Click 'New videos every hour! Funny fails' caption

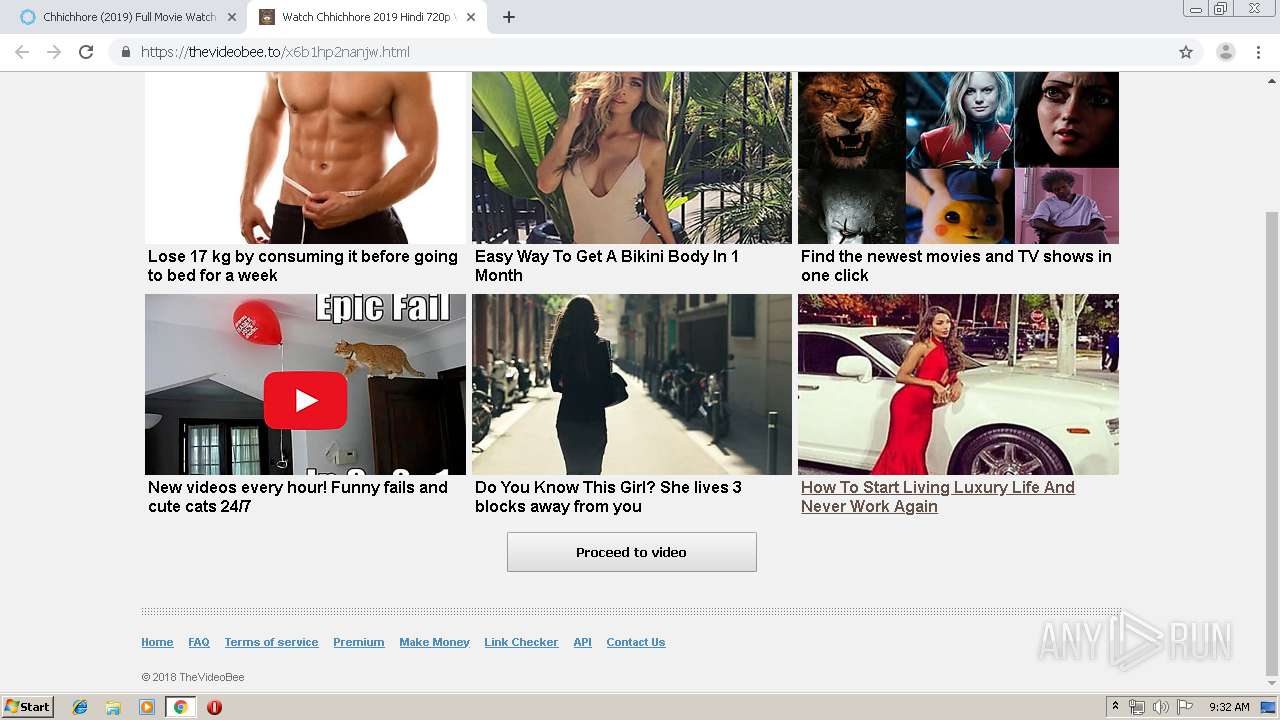tap(298, 497)
